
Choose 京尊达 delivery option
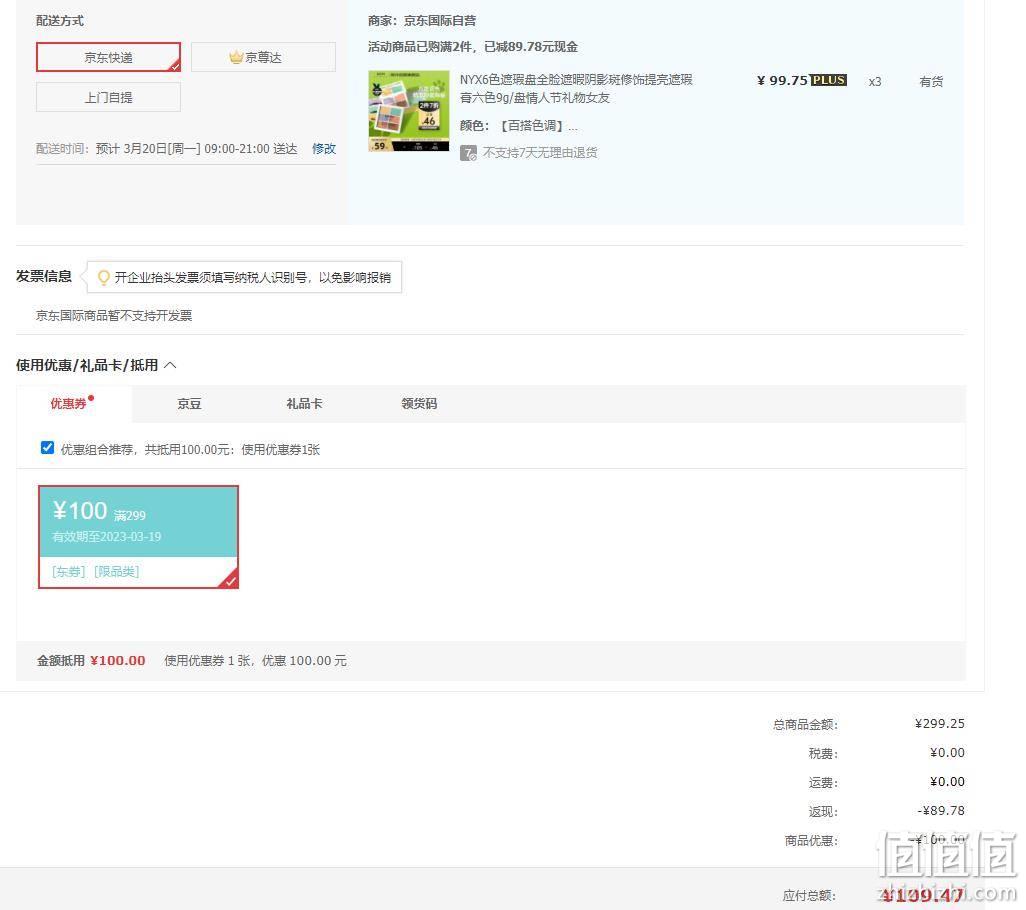[263, 58]
